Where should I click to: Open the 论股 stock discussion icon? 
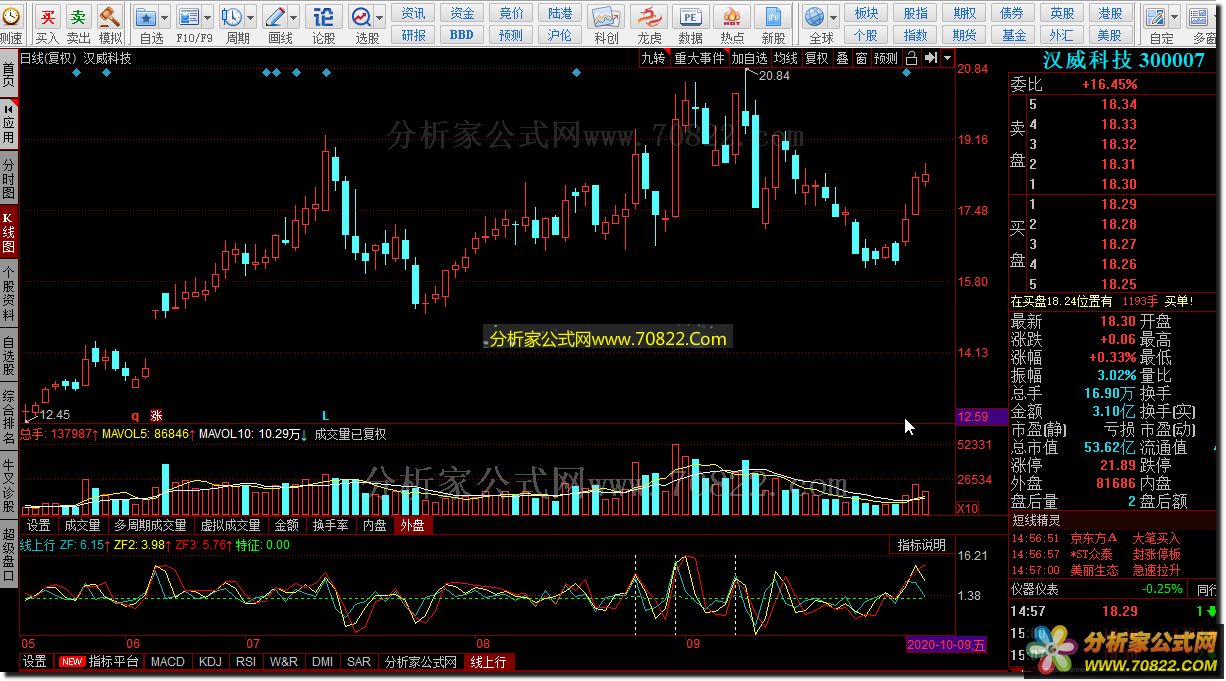(x=323, y=17)
